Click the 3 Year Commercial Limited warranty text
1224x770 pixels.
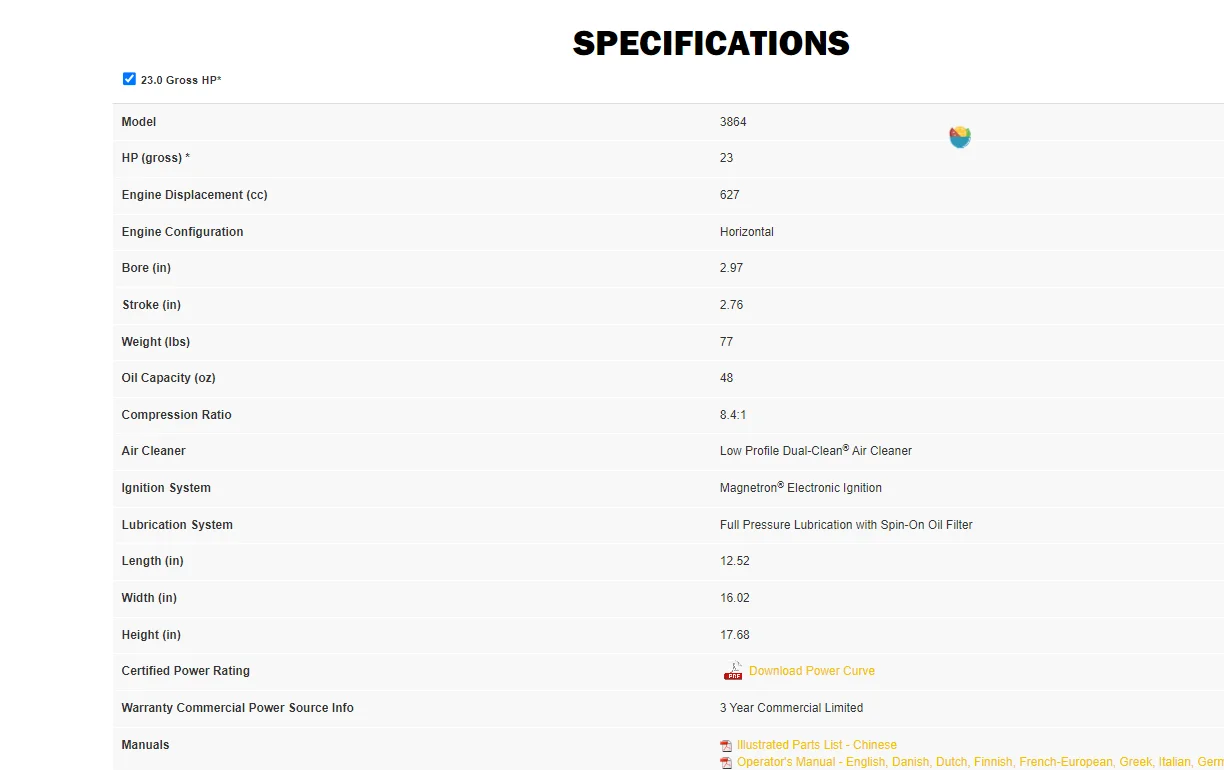(791, 708)
